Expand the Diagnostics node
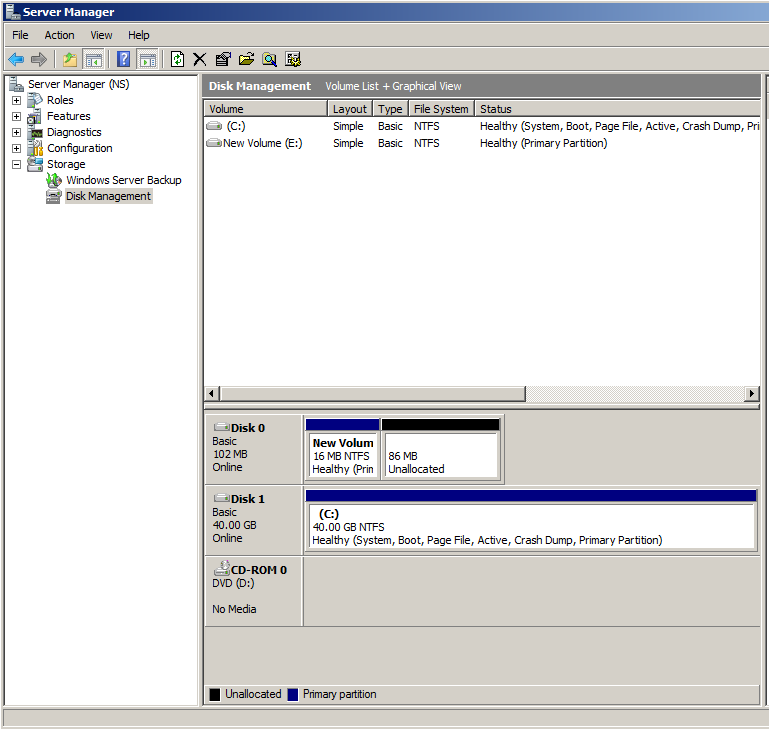 pos(16,132)
